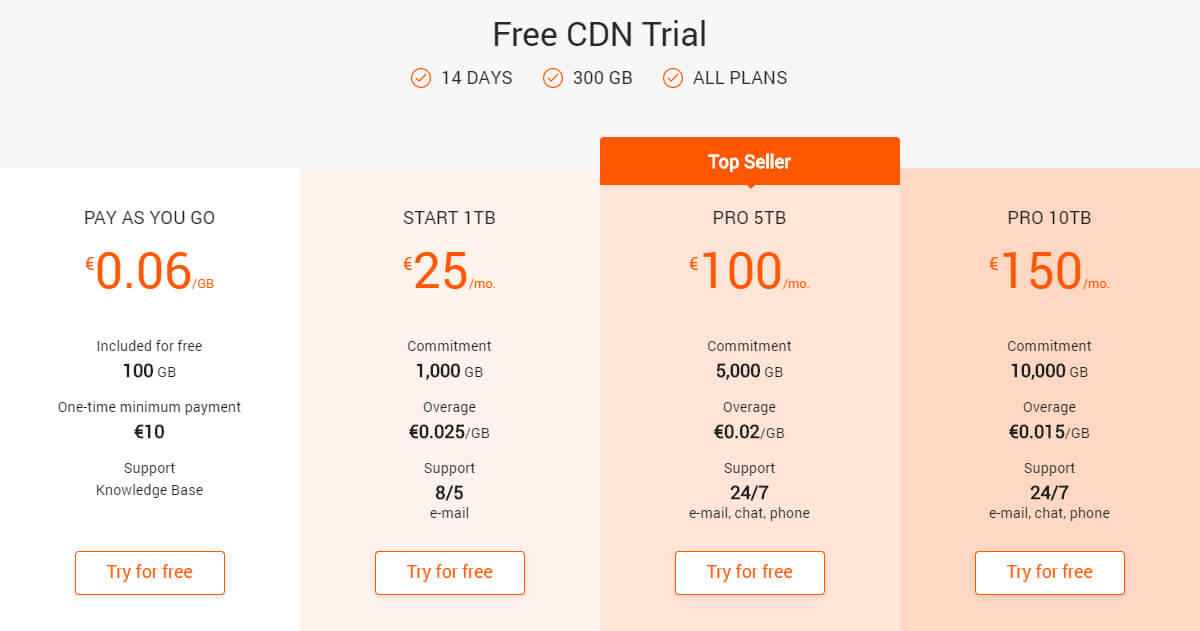Click the €150 per month price
1200x631 pixels.
1050,271
